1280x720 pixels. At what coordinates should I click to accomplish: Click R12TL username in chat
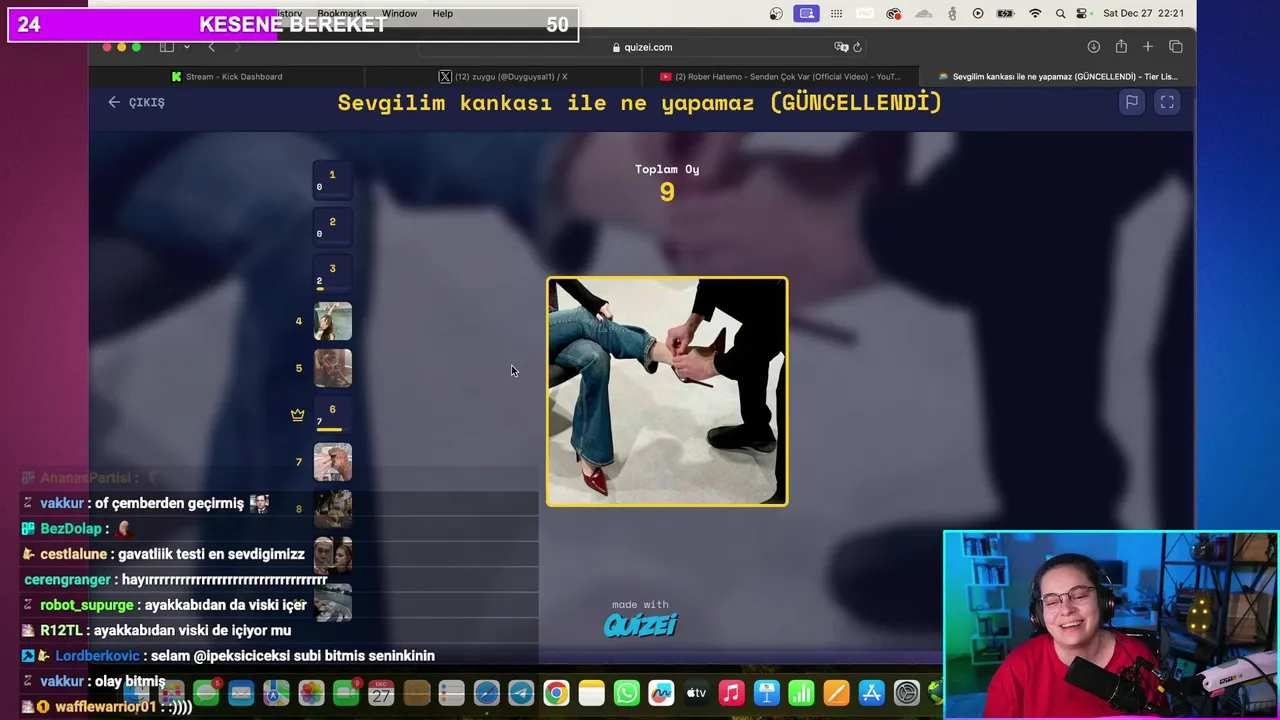click(61, 630)
